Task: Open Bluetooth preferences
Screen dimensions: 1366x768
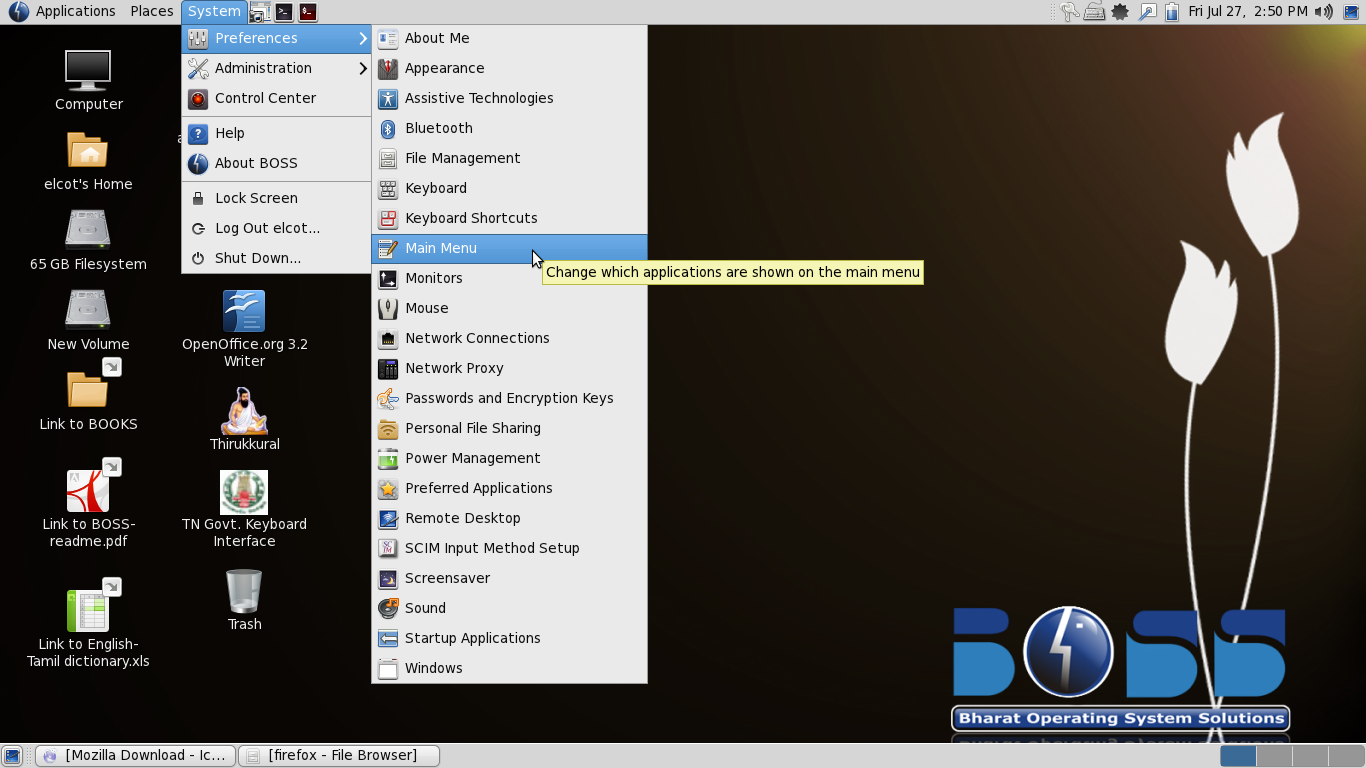Action: tap(509, 128)
